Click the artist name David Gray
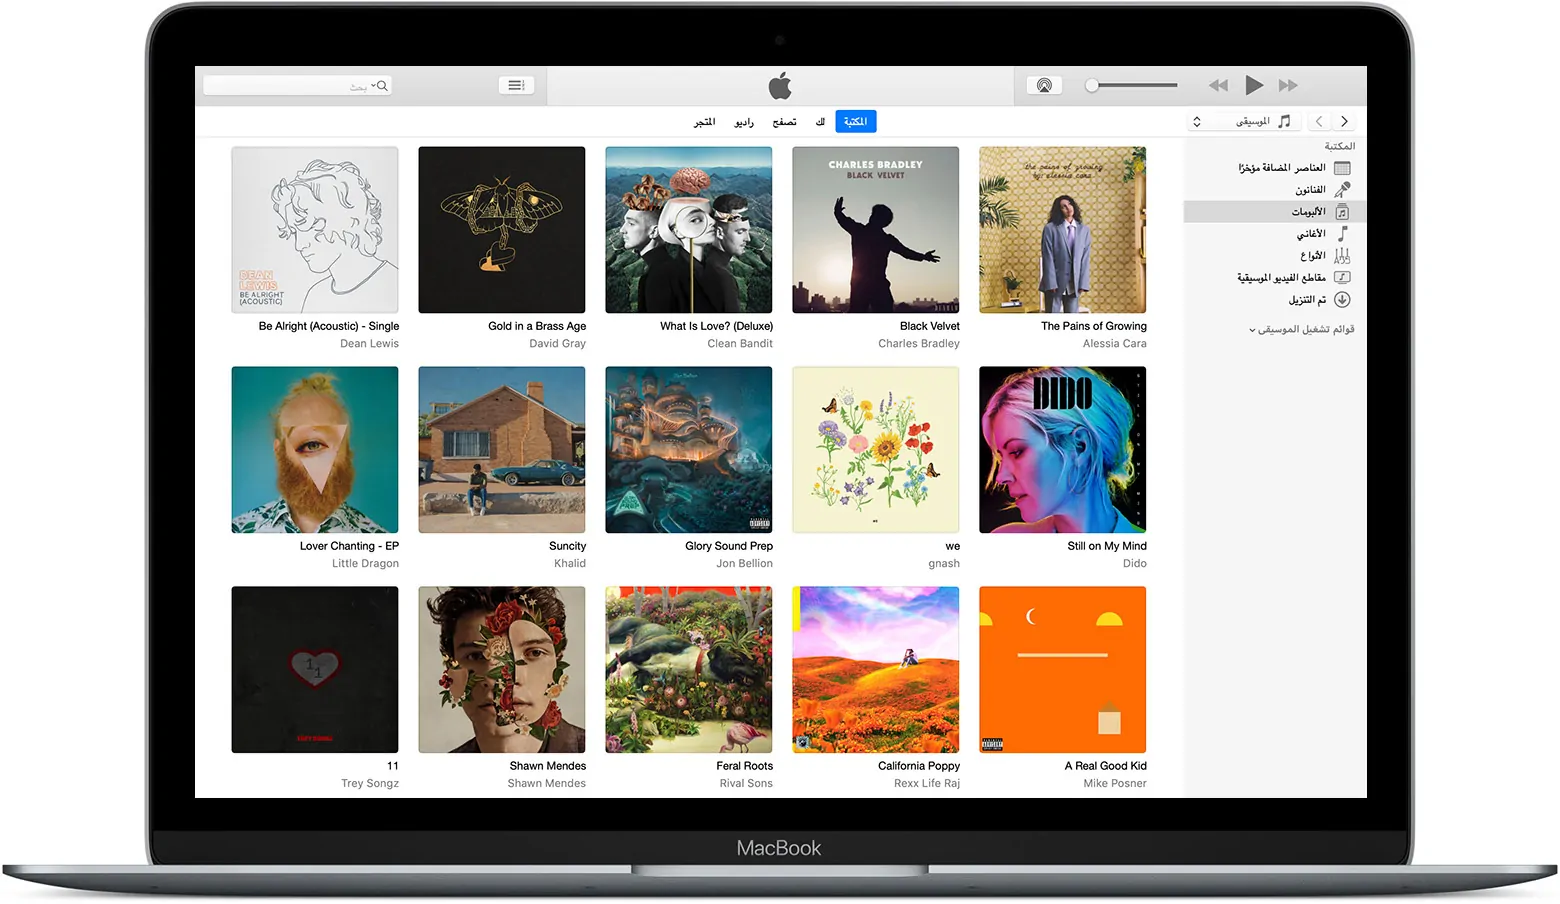The height and width of the screenshot is (904, 1560). 558,344
